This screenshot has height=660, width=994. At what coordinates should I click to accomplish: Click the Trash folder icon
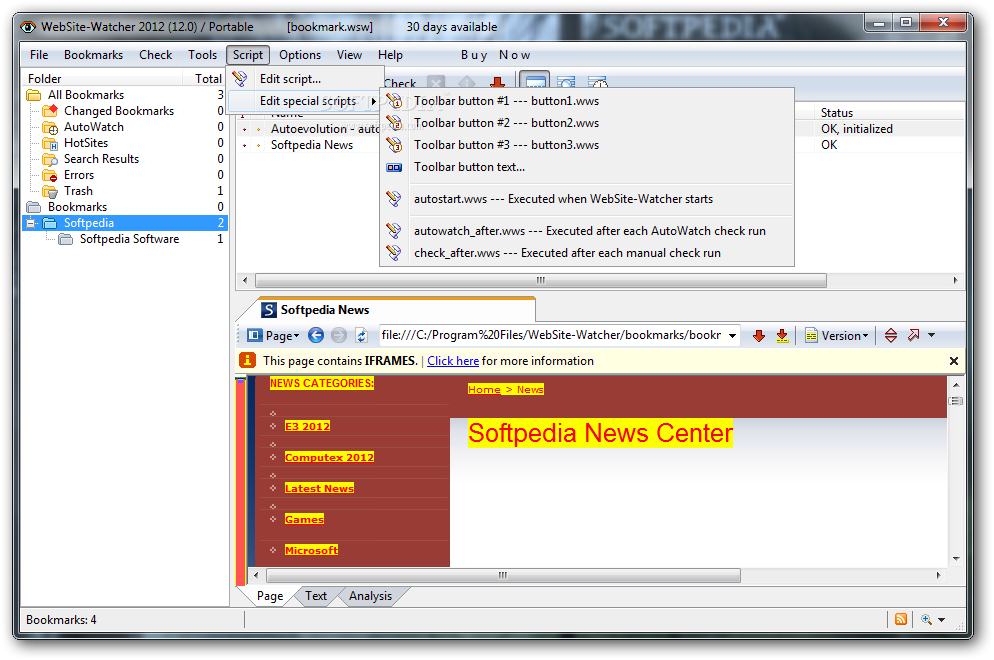50,191
